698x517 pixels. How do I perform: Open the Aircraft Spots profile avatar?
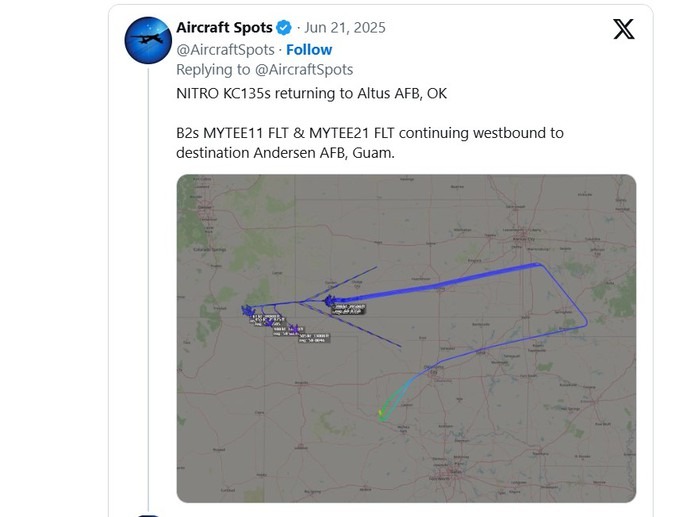pos(148,41)
